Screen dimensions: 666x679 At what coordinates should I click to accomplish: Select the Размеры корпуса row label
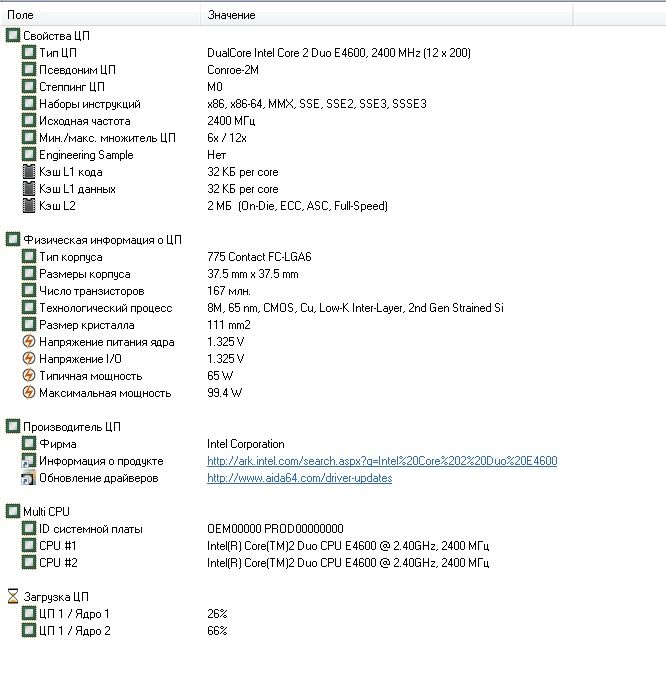(84, 274)
